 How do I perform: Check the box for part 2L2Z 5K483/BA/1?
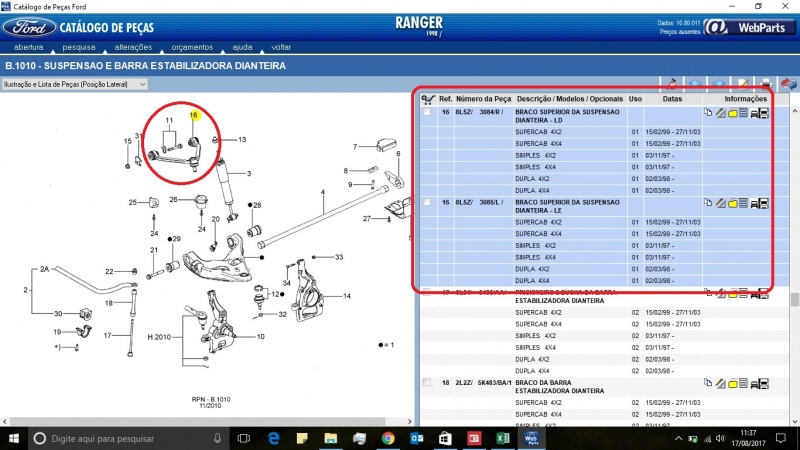pyautogui.click(x=427, y=382)
